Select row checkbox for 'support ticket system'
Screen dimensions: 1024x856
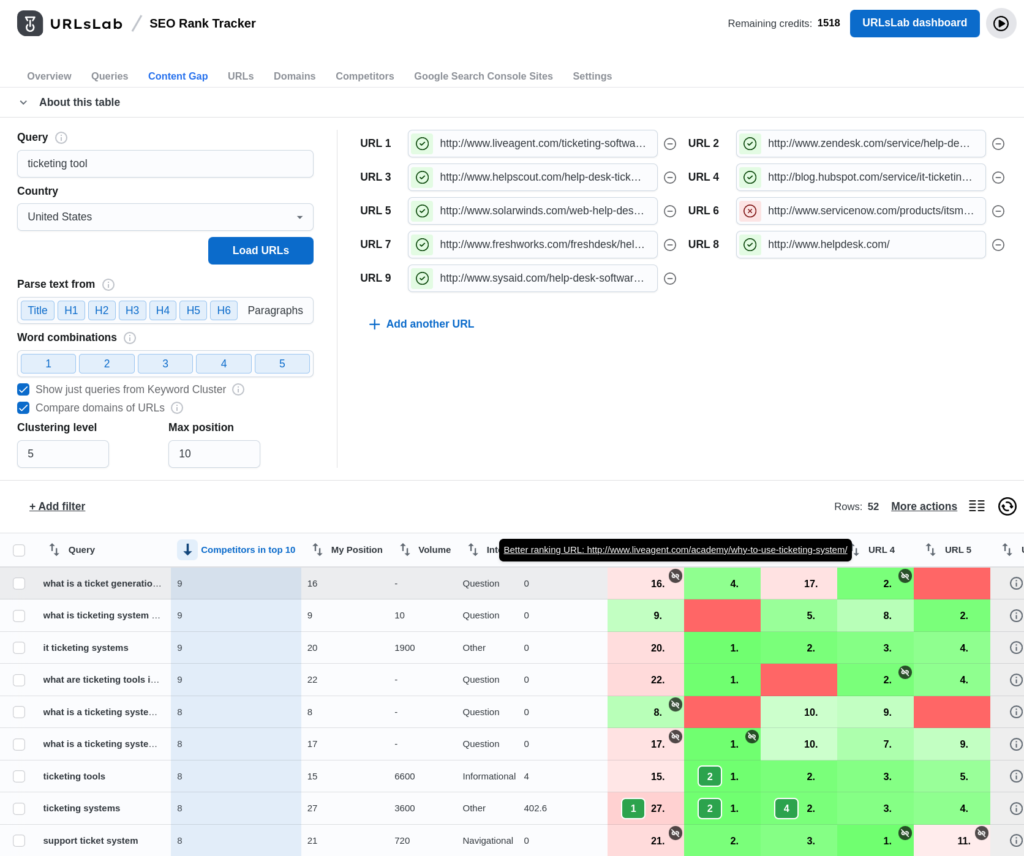19,841
